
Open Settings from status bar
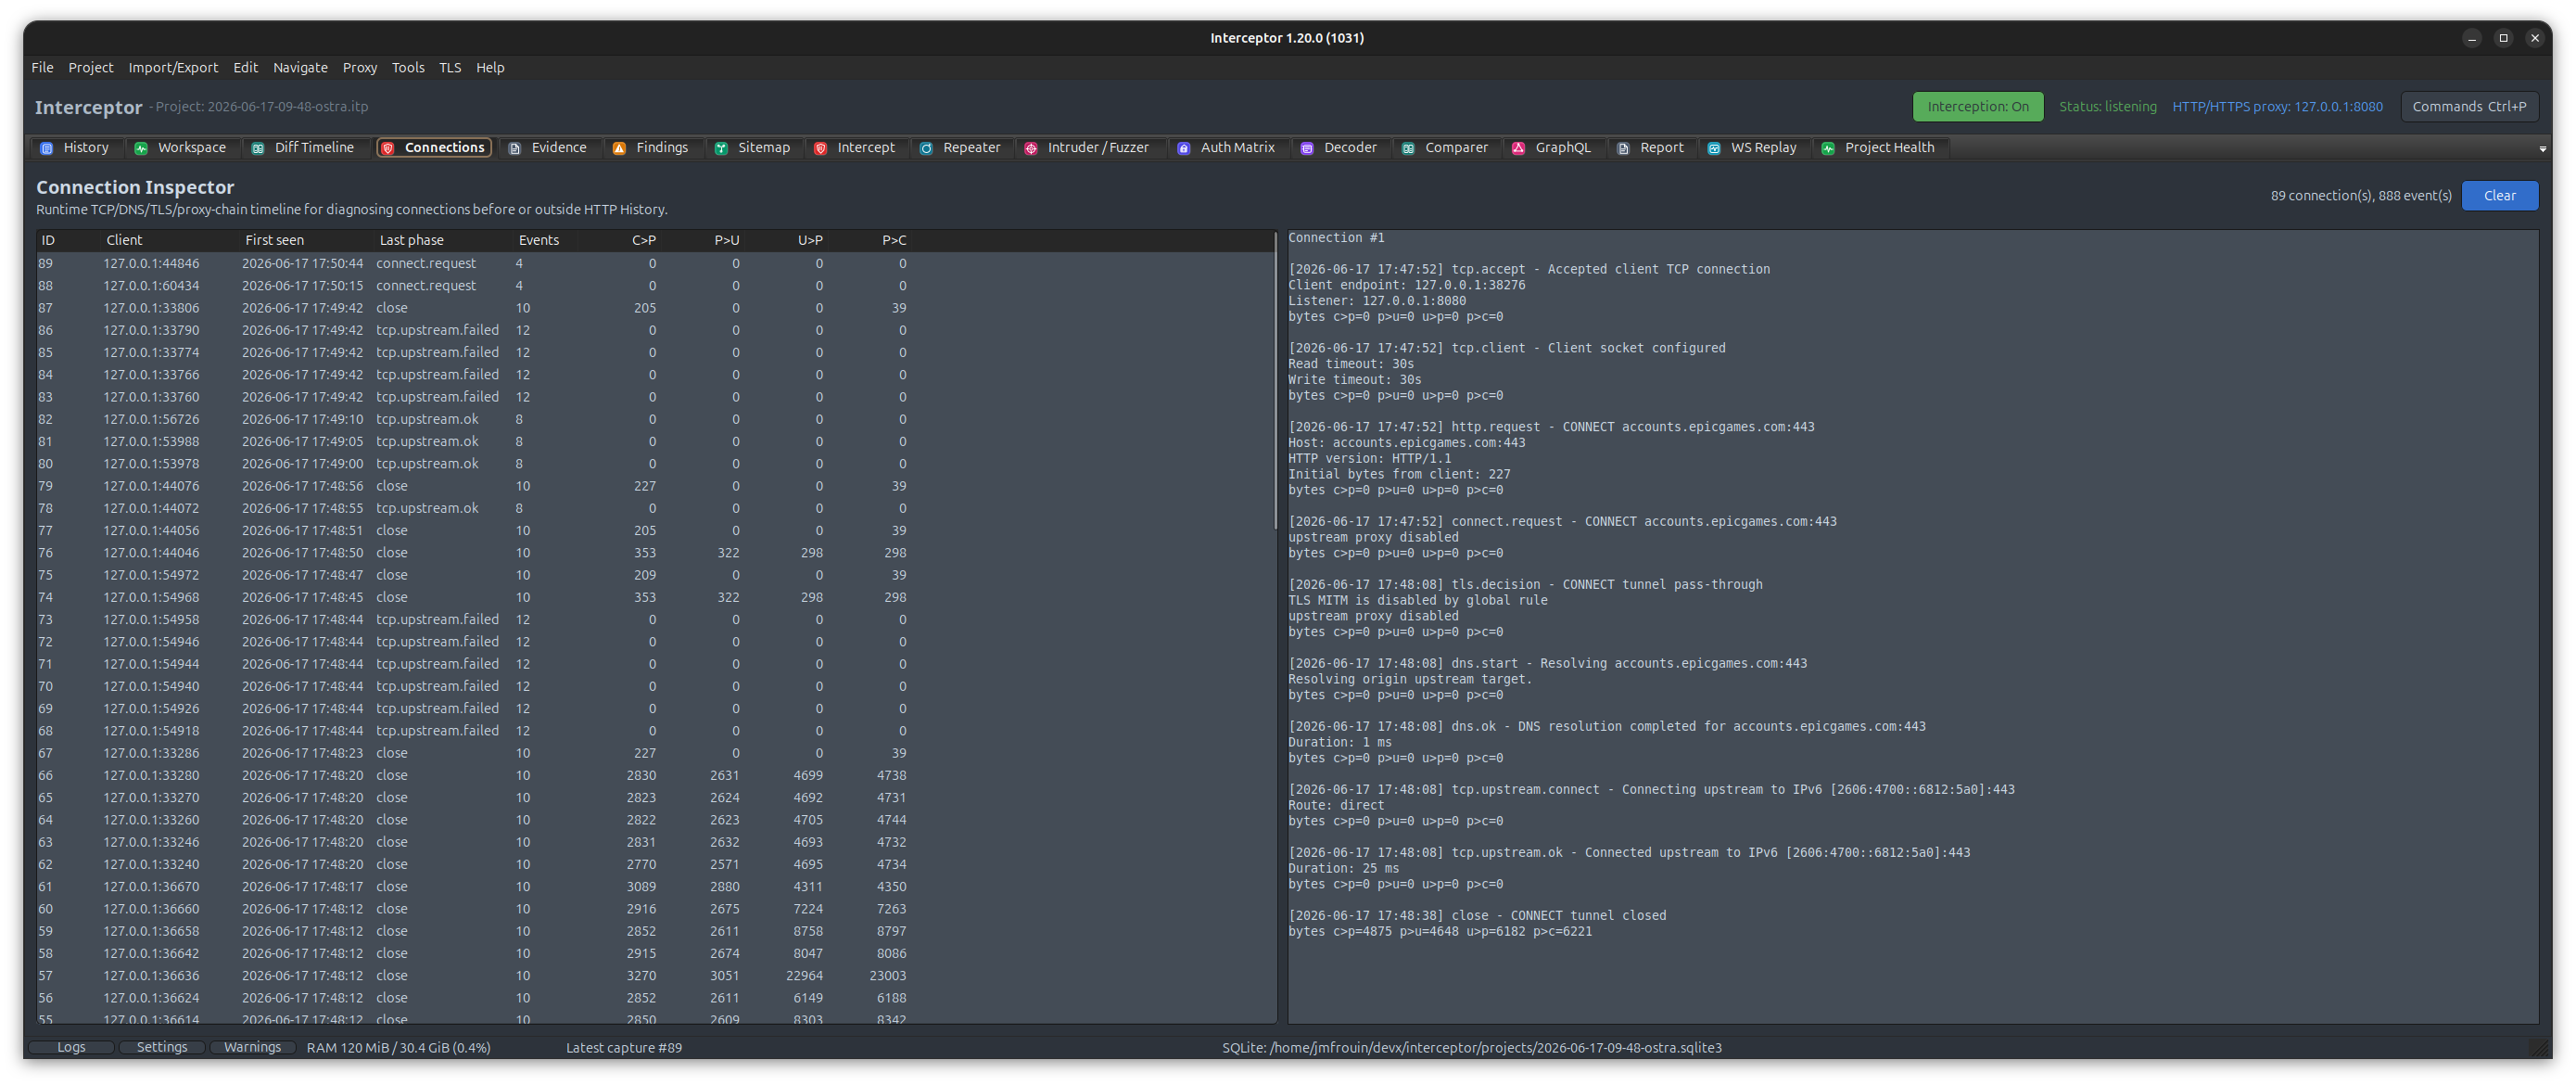coord(162,1047)
